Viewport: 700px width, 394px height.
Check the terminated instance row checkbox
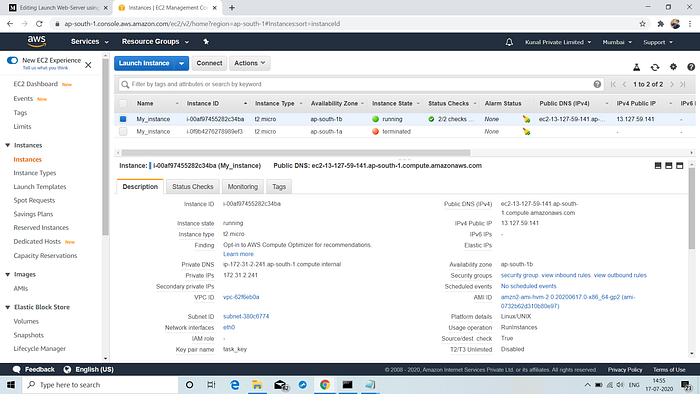tap(123, 132)
